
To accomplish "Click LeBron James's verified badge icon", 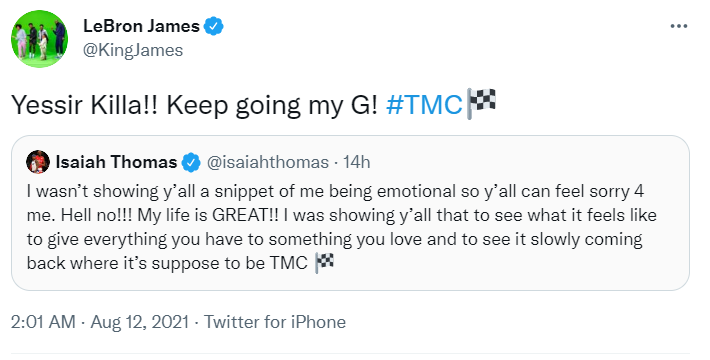I will [x=214, y=26].
